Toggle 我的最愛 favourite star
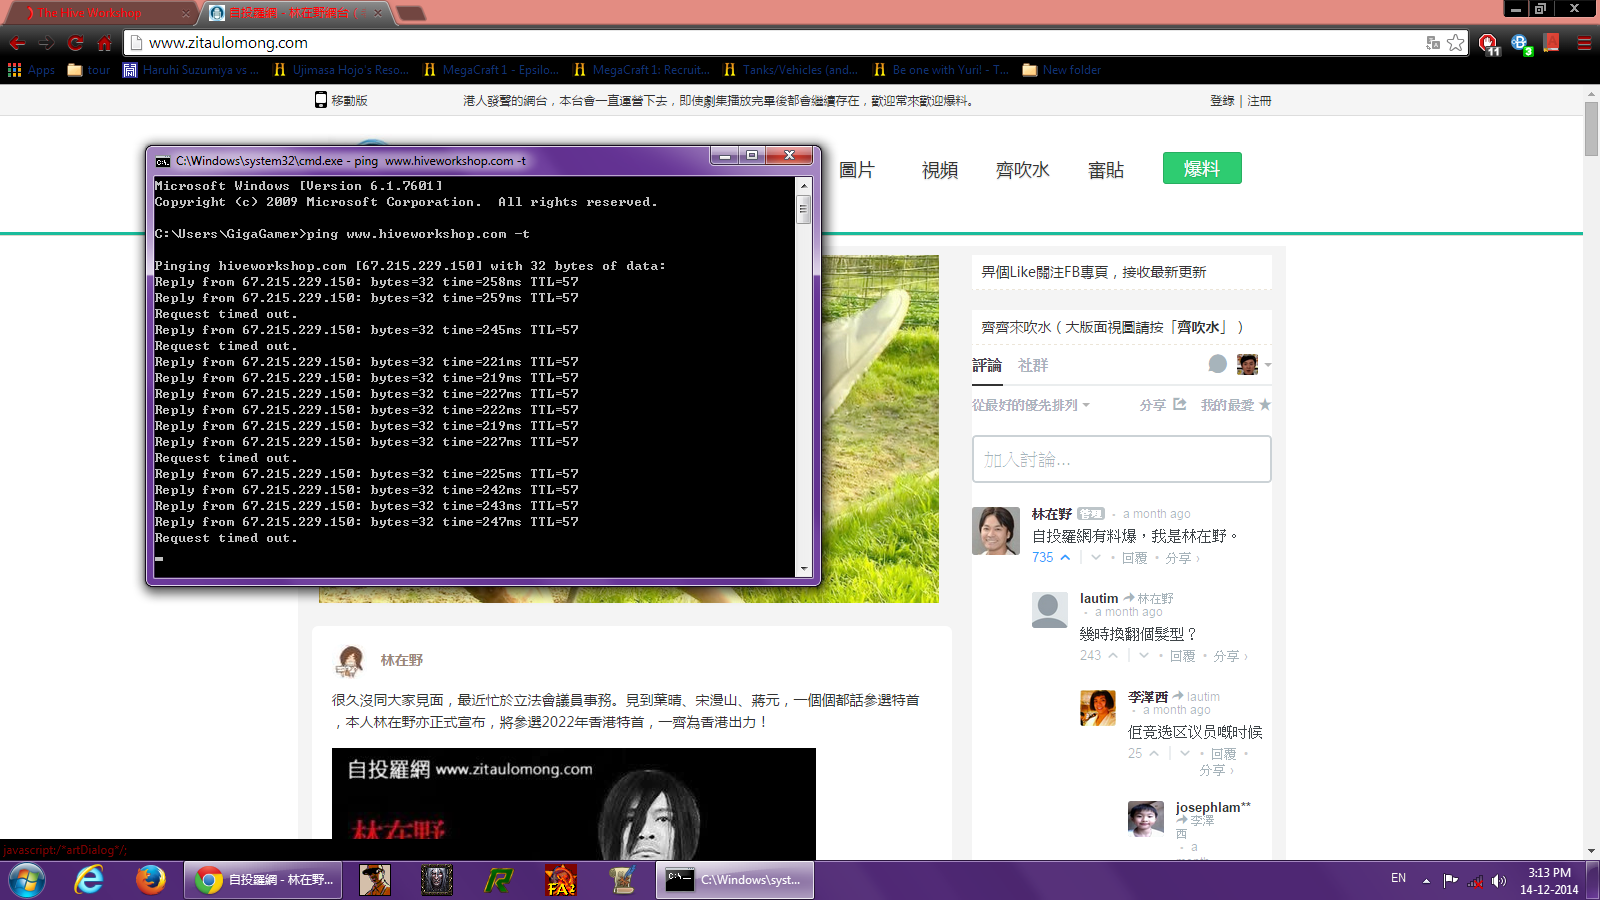 [1236, 405]
